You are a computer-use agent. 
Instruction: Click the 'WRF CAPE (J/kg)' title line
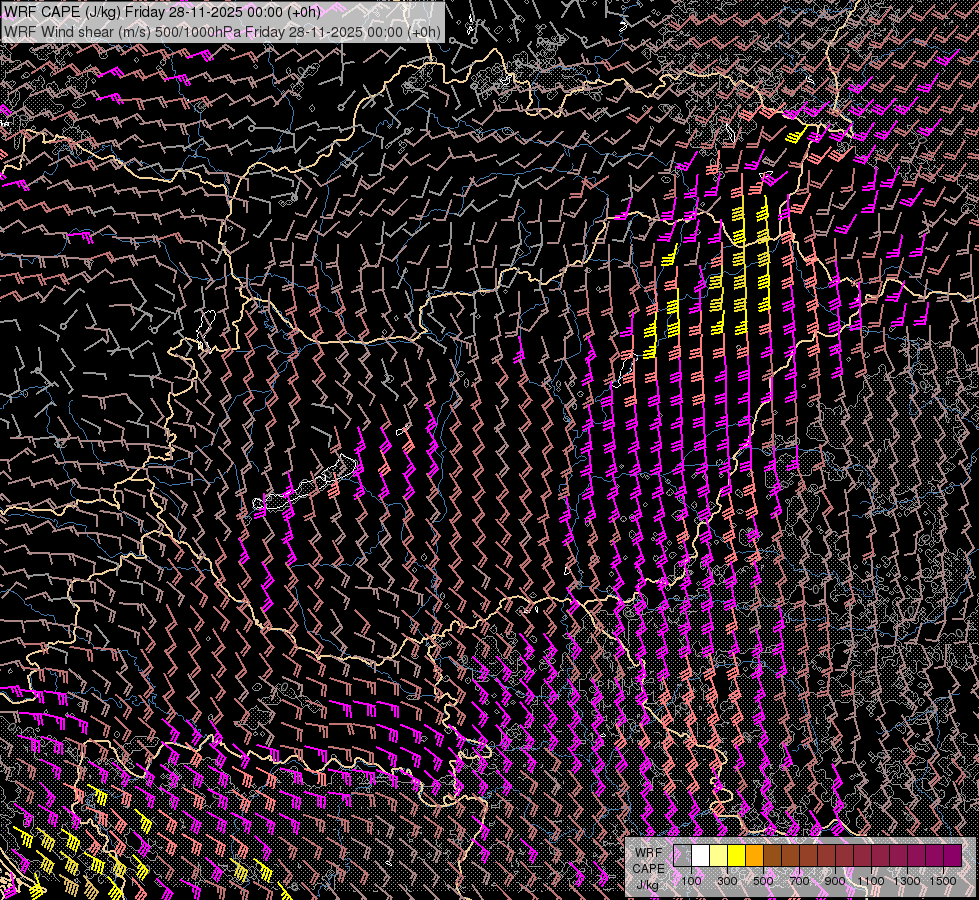pyautogui.click(x=162, y=11)
